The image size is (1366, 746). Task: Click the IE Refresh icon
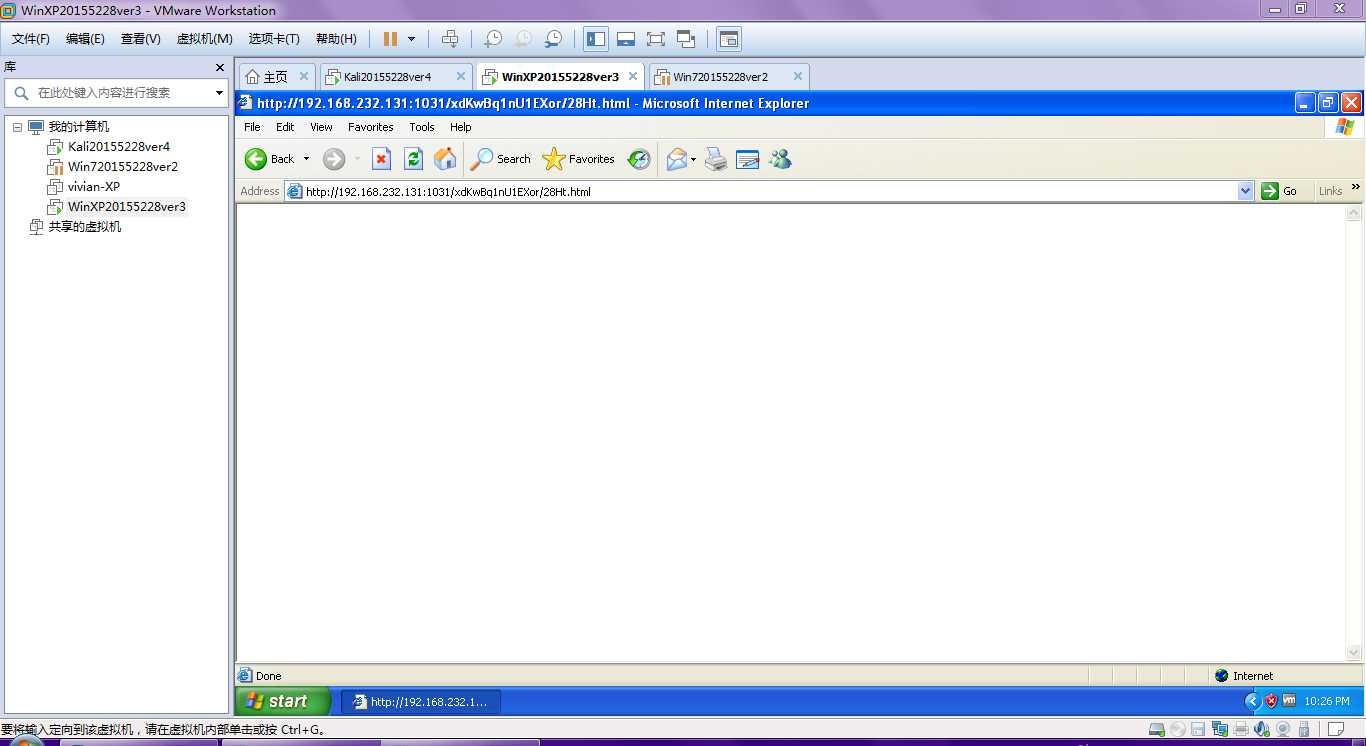413,159
